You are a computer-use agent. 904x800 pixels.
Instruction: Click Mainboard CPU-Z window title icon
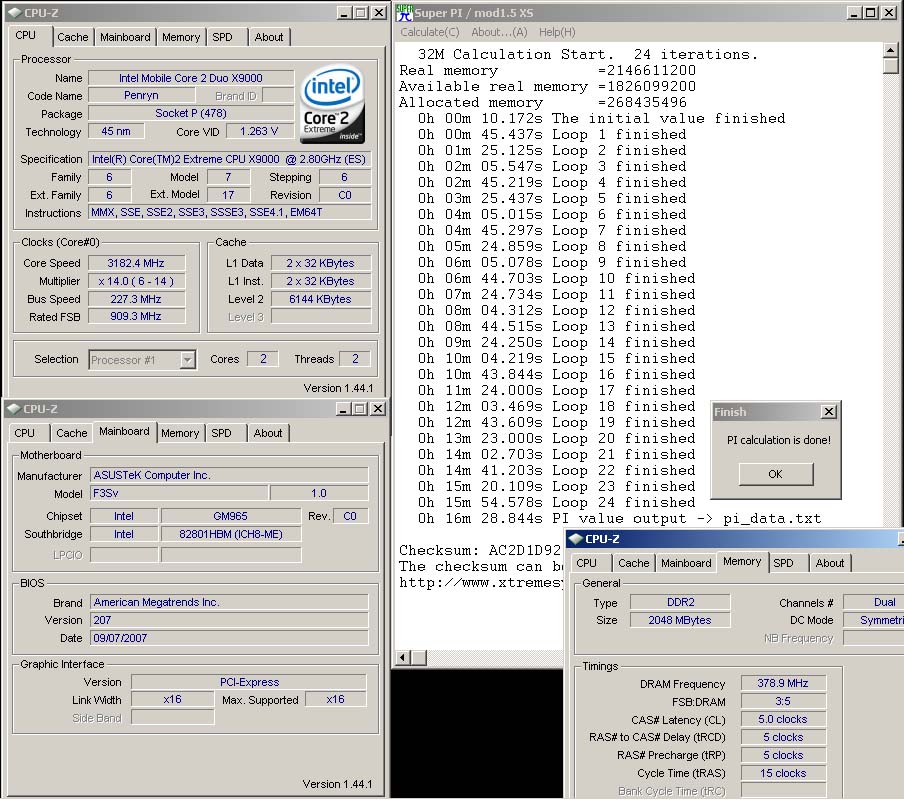tap(13, 409)
